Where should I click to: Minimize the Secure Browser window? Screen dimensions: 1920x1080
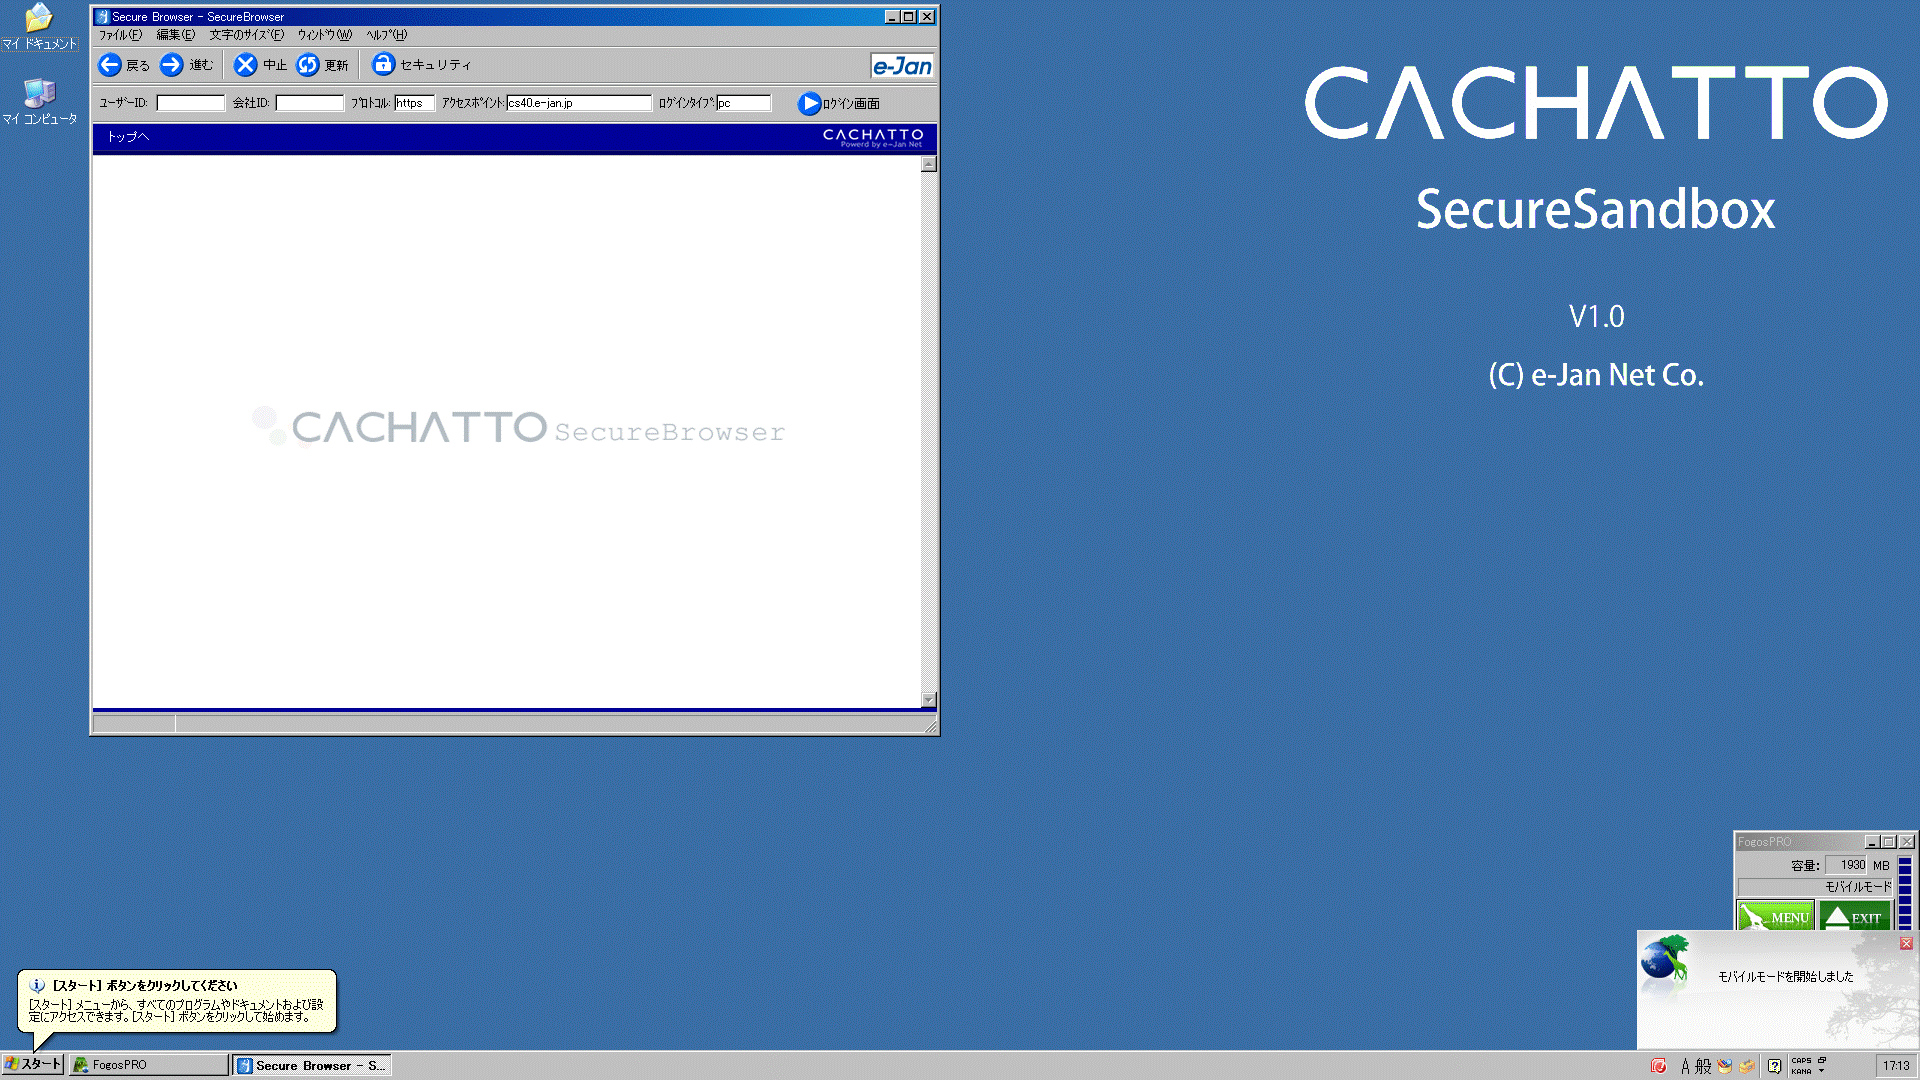pos(892,17)
